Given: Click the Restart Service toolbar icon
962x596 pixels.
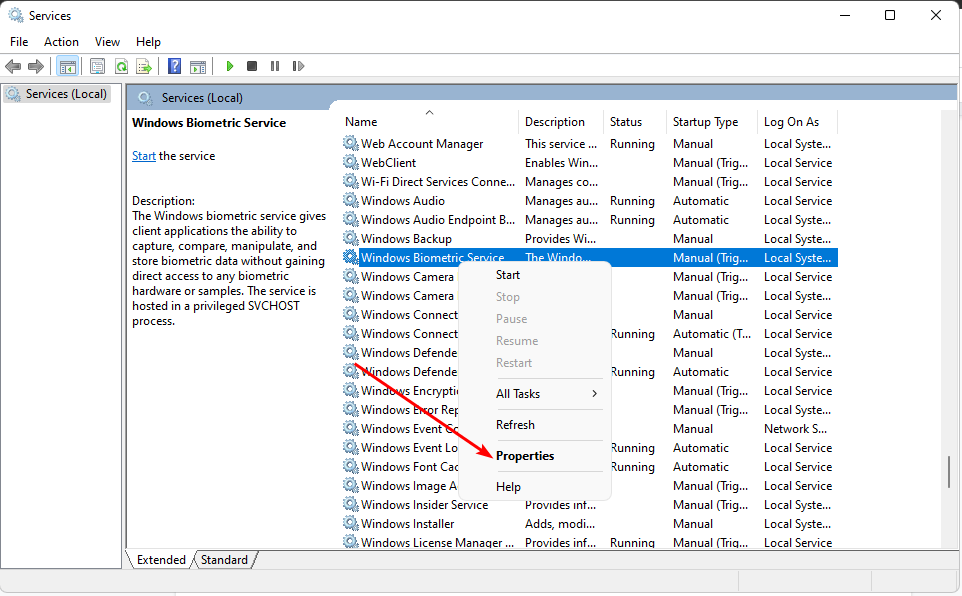Looking at the screenshot, I should pyautogui.click(x=298, y=66).
